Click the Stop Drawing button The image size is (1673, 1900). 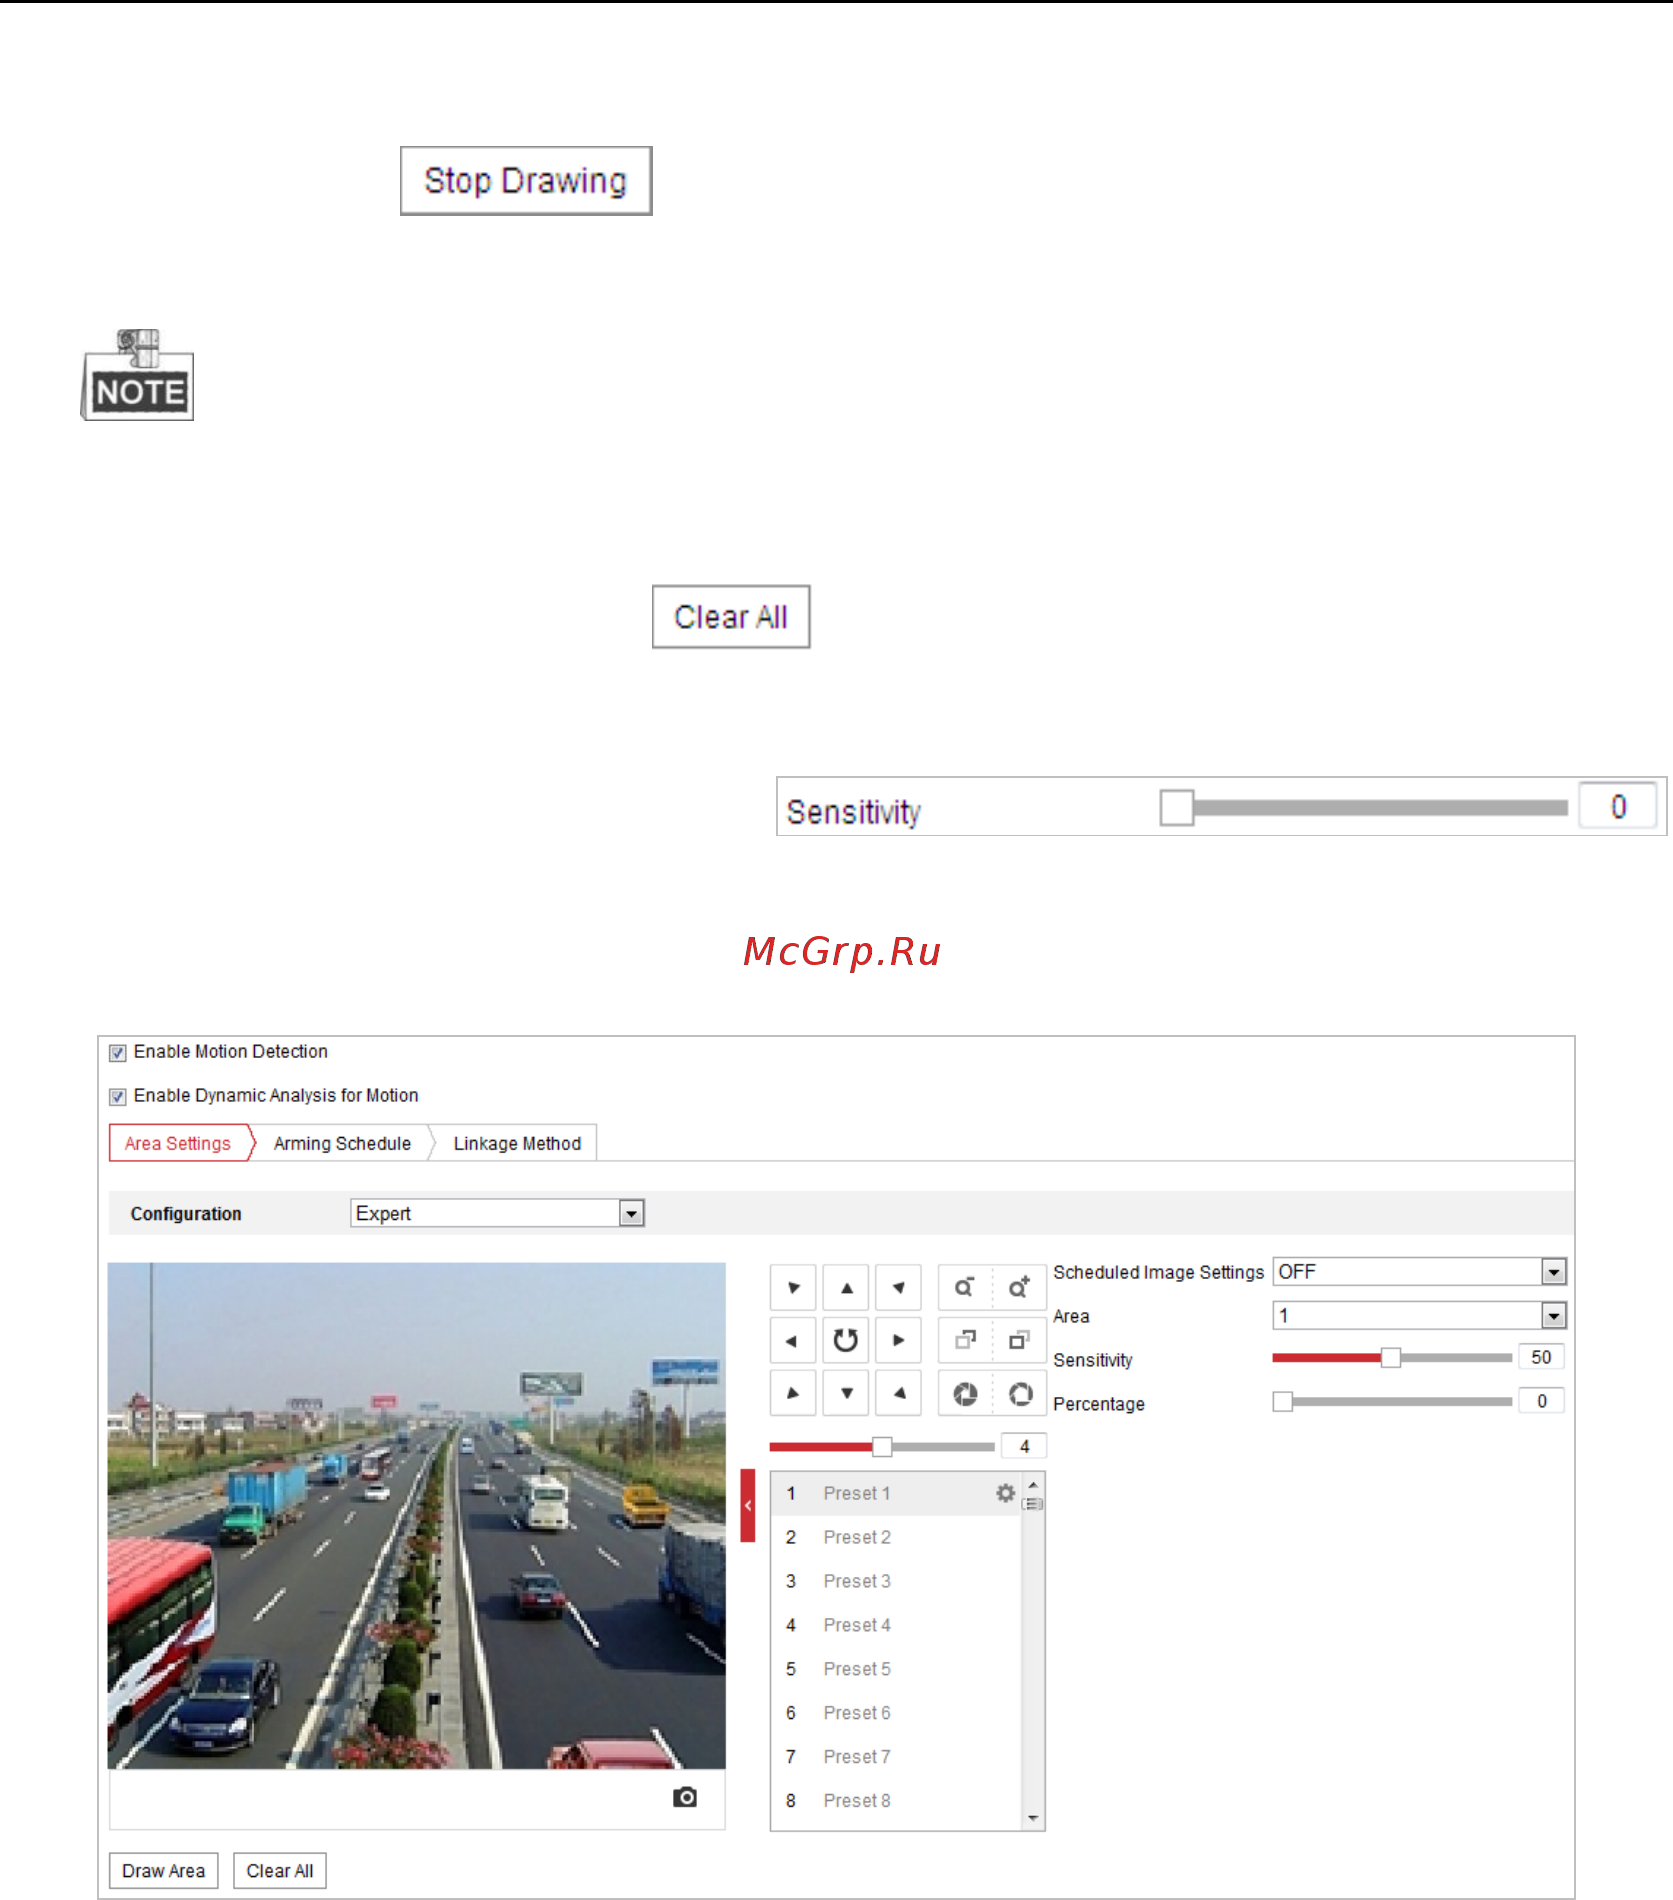526,181
